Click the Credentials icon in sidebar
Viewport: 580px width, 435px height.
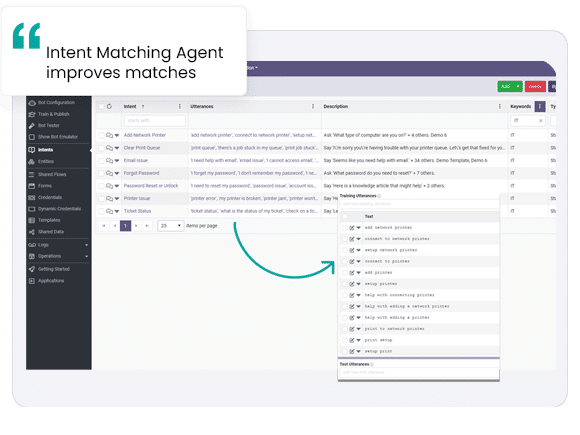(32, 197)
